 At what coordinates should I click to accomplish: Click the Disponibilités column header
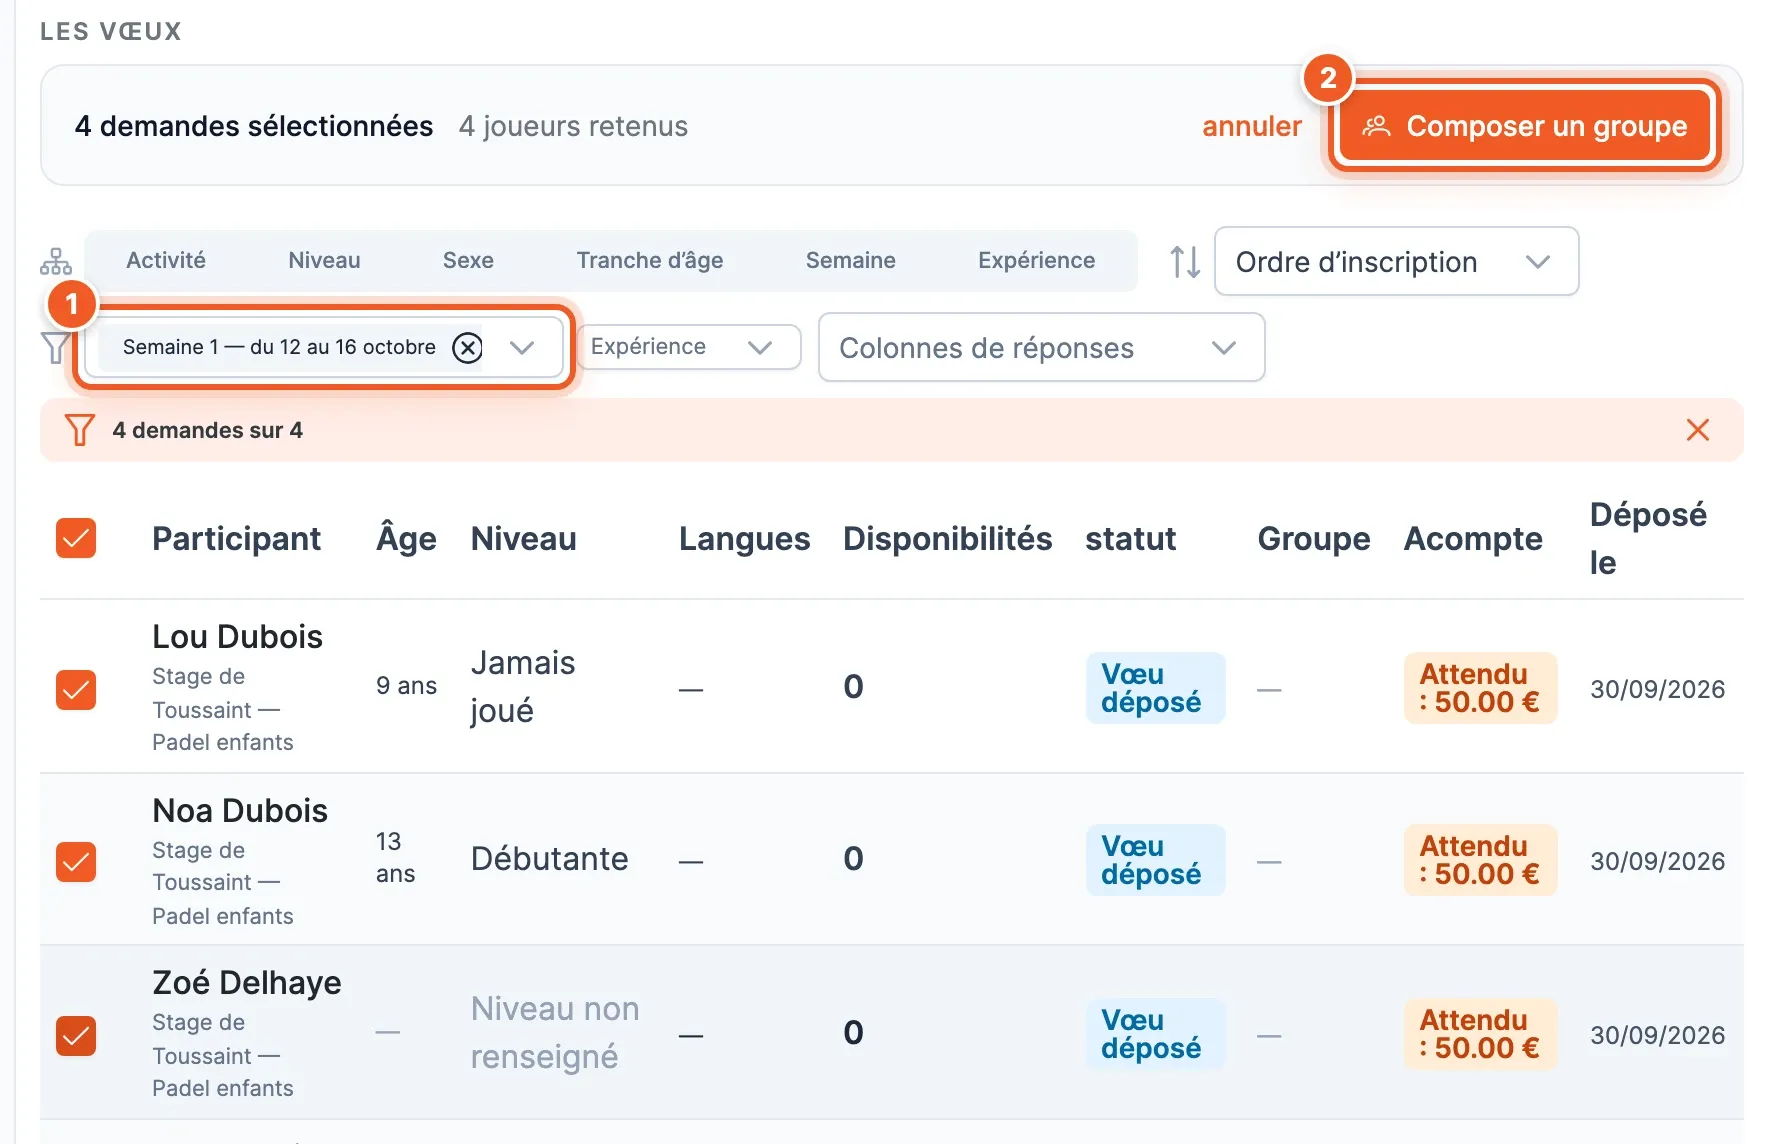947,539
